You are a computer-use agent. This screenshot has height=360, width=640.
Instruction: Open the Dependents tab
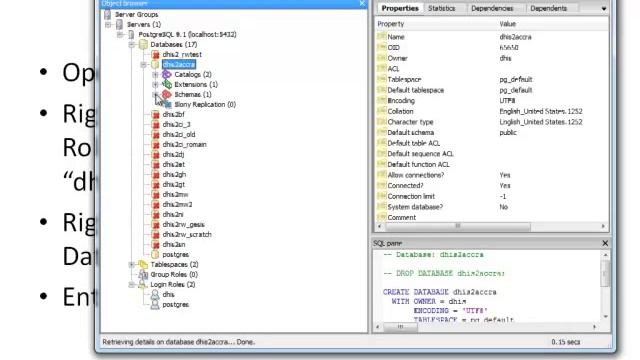[x=549, y=8]
